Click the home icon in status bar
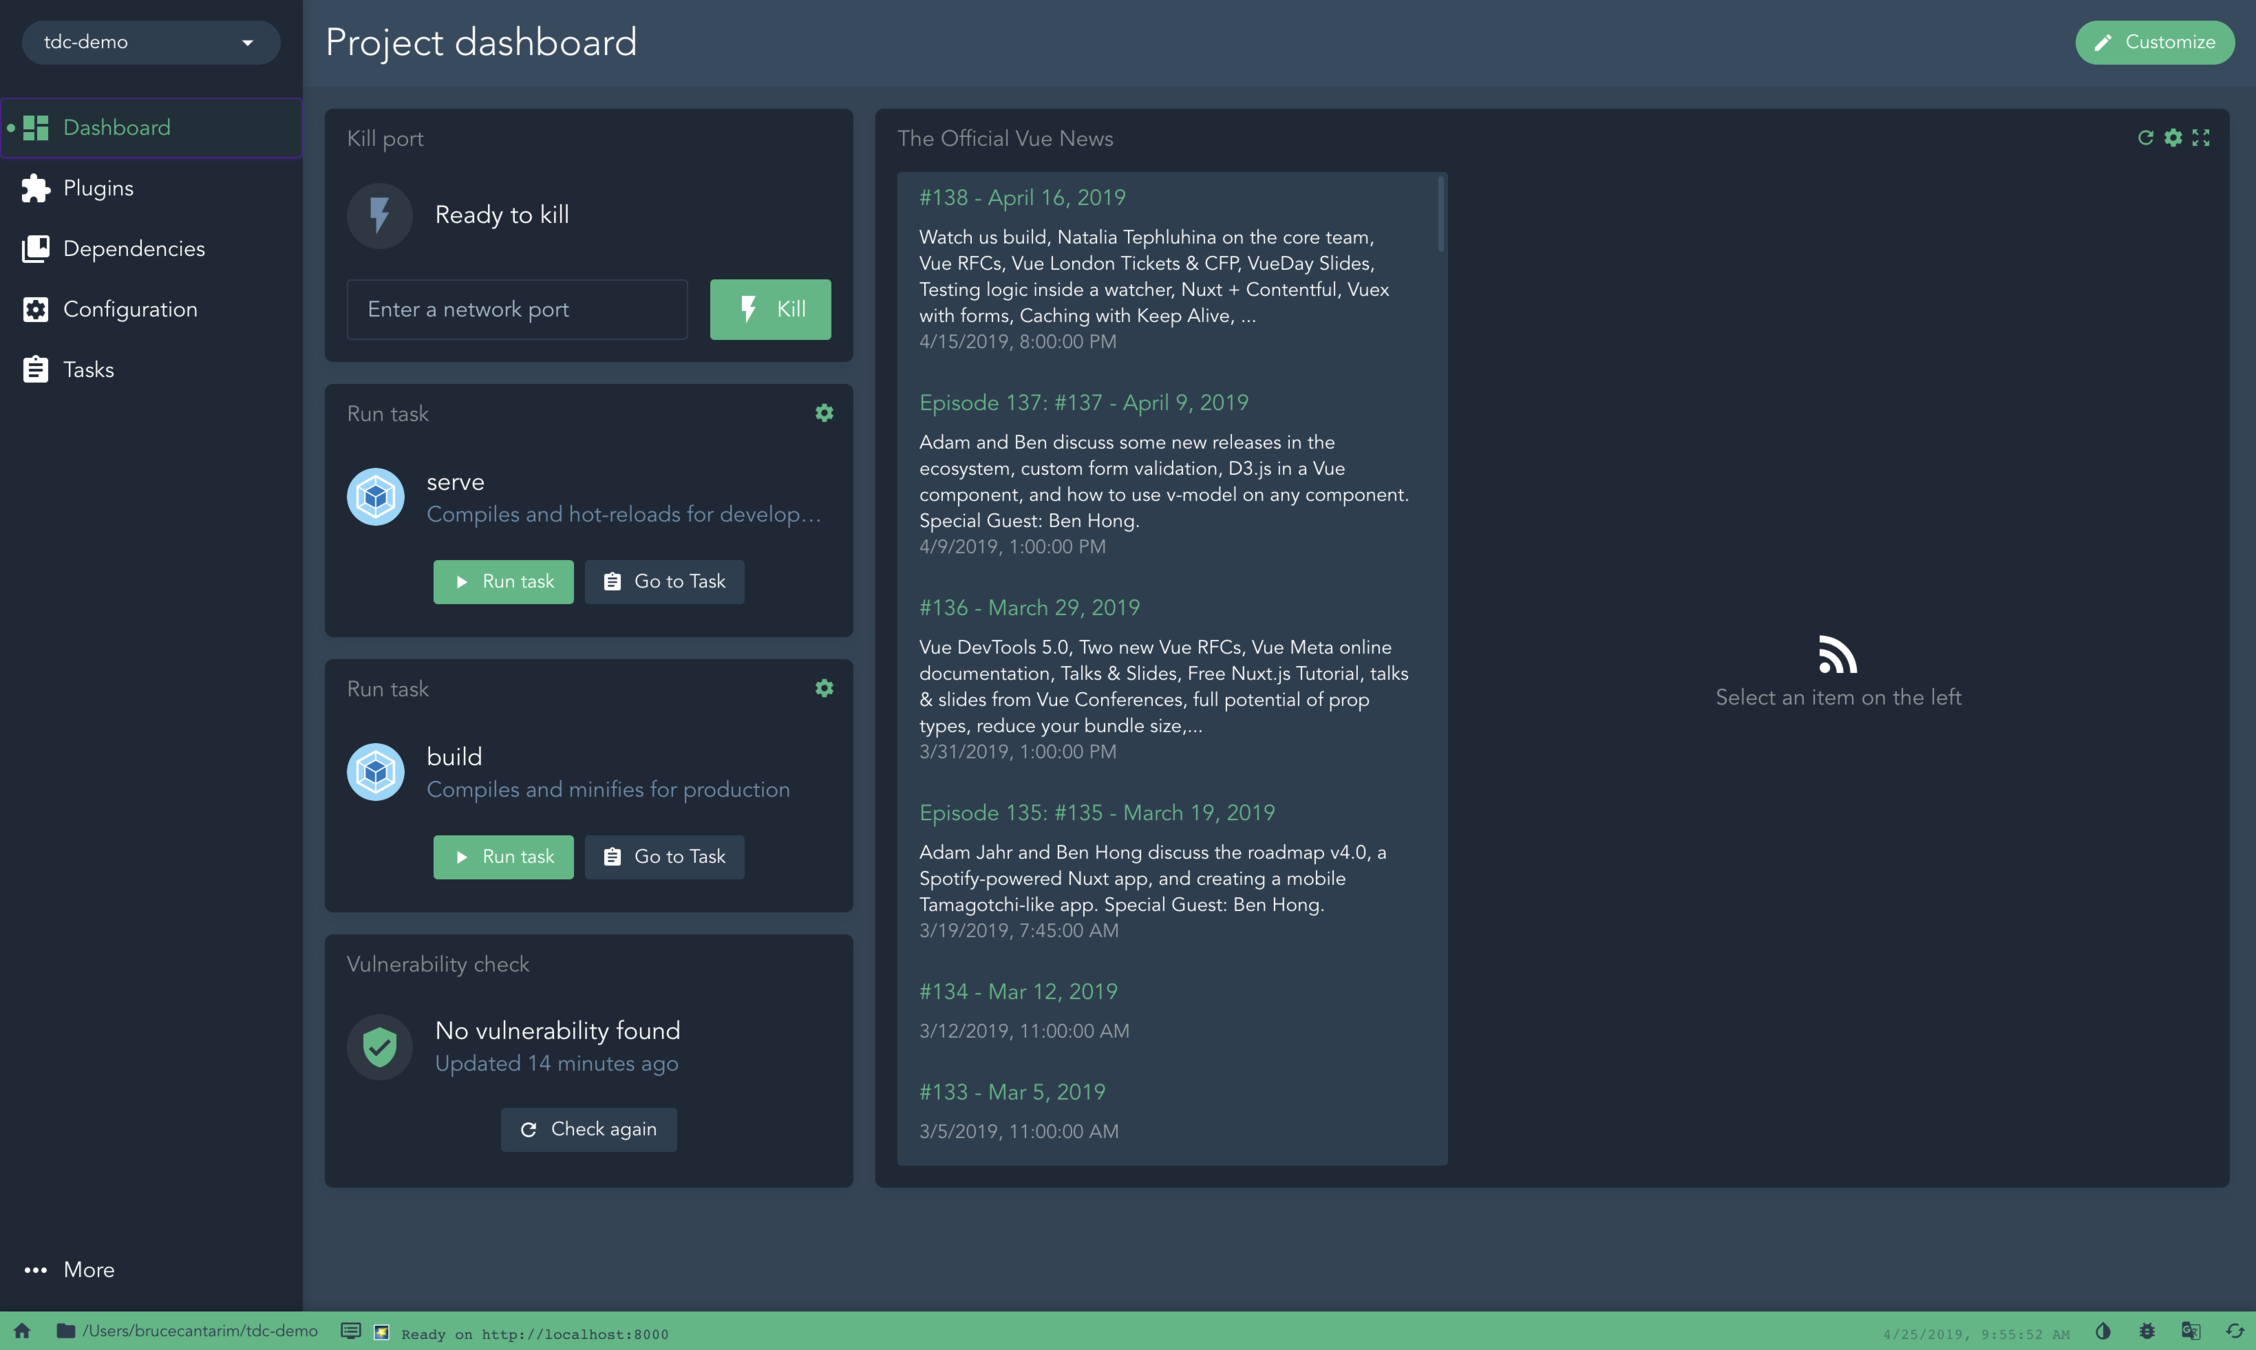 point(22,1331)
